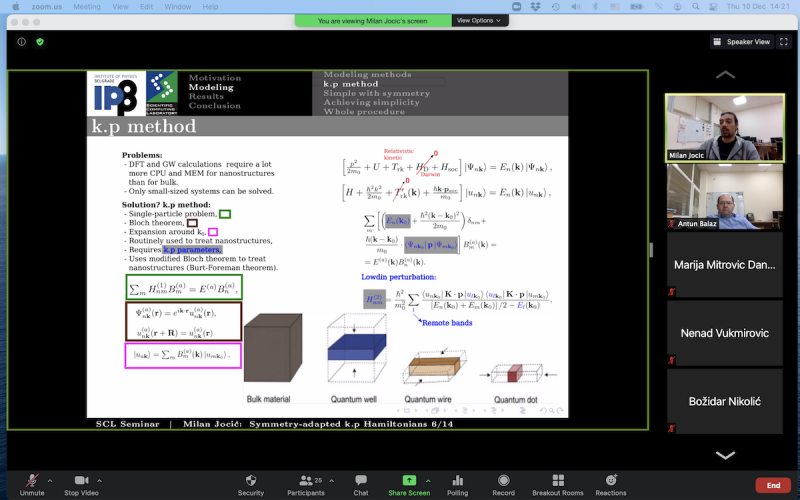Open the View Options dropdown
Image resolution: width=800 pixels, height=500 pixels.
(481, 20)
